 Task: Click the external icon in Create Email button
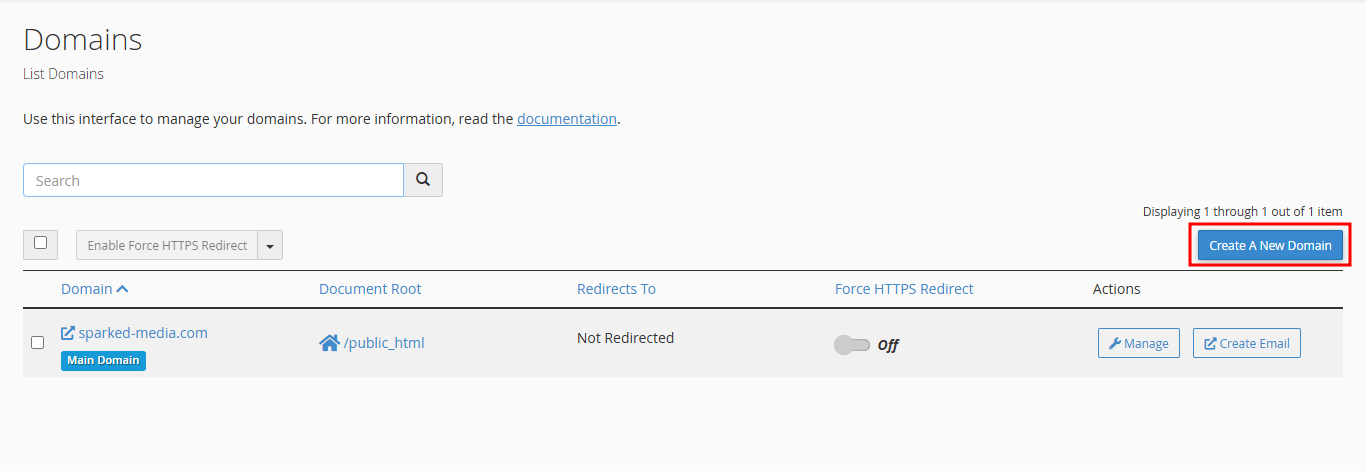pyautogui.click(x=1210, y=343)
